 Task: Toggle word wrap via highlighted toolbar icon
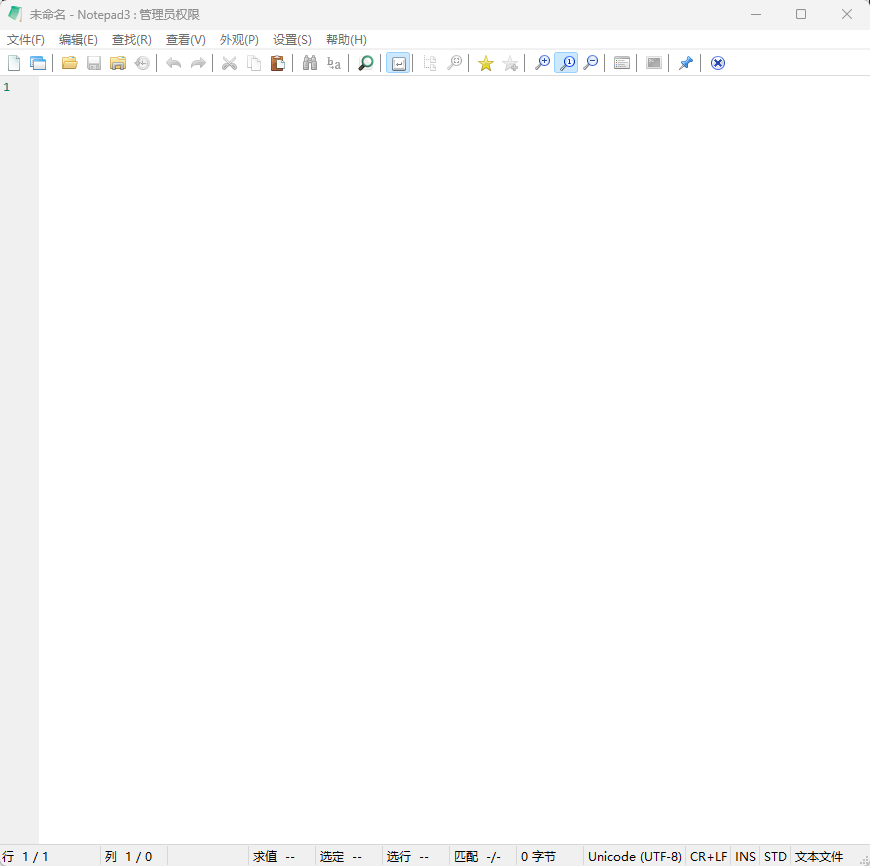pyautogui.click(x=397, y=62)
